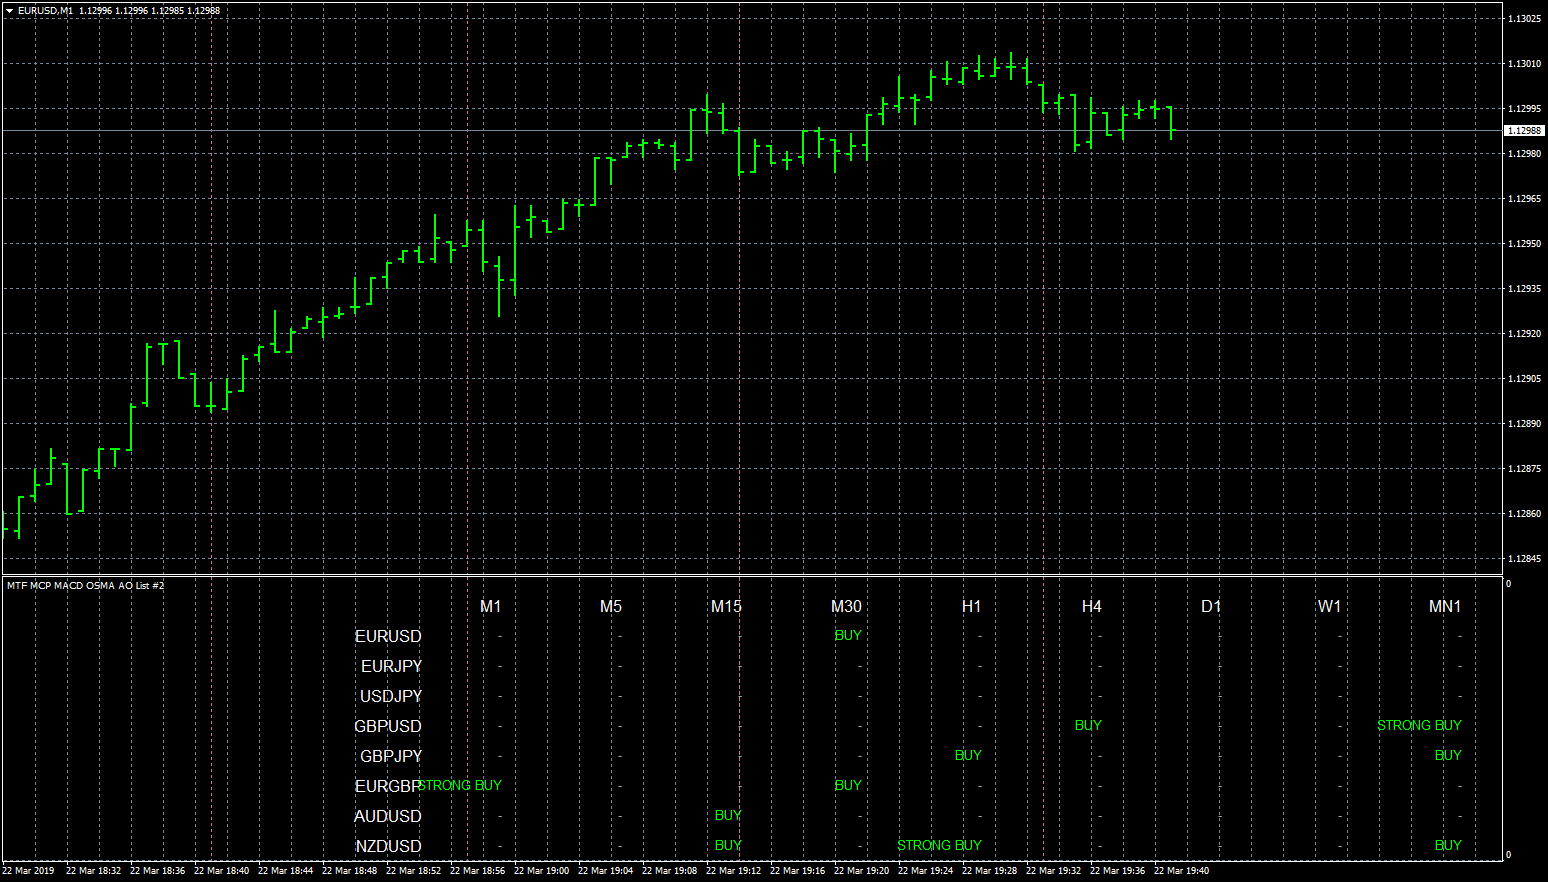The width and height of the screenshot is (1548, 882).
Task: Click the BUY signal in GBPUSD H4 cell
Action: coord(1088,725)
